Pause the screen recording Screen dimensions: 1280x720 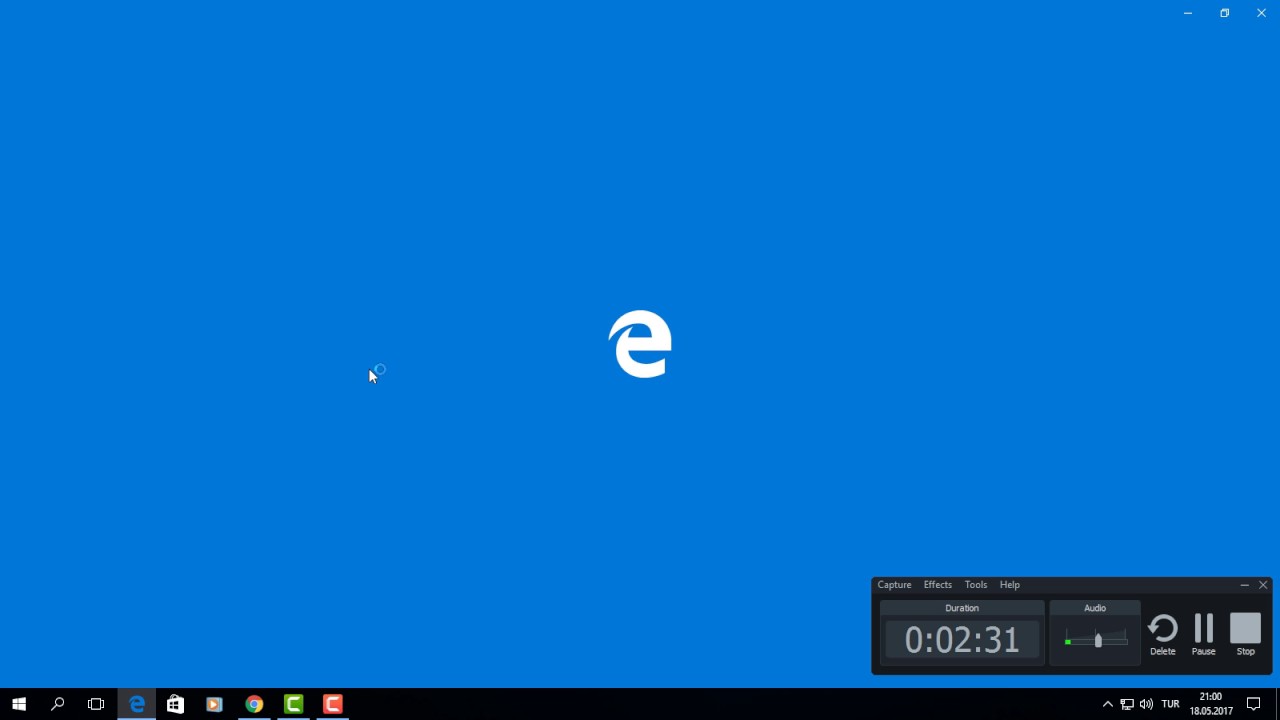point(1203,635)
